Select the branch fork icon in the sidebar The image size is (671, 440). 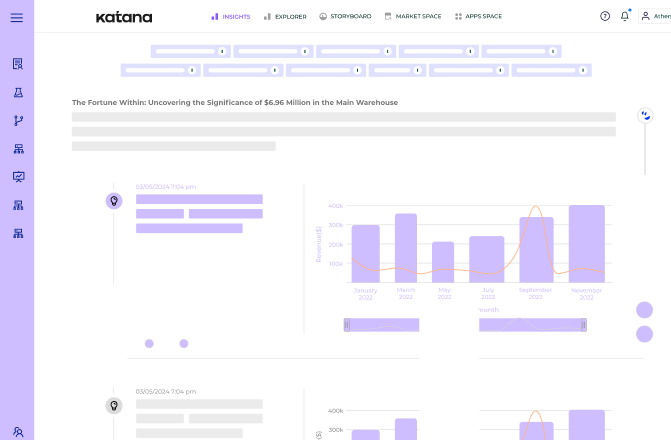pos(18,121)
